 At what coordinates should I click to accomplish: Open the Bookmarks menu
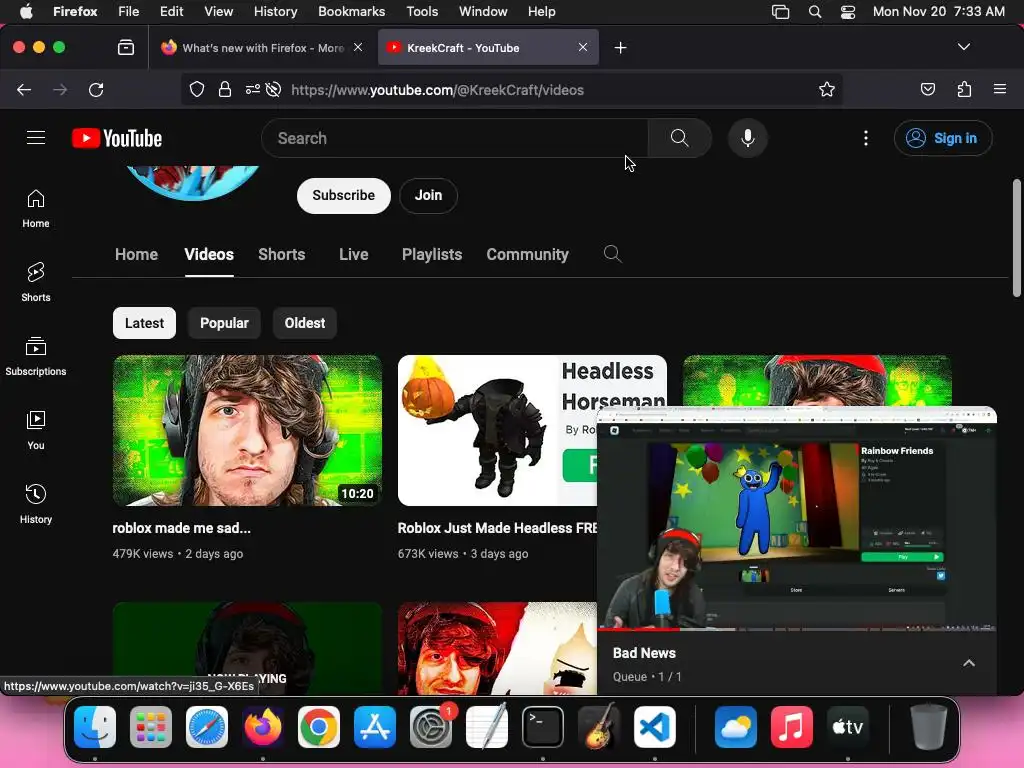point(351,12)
